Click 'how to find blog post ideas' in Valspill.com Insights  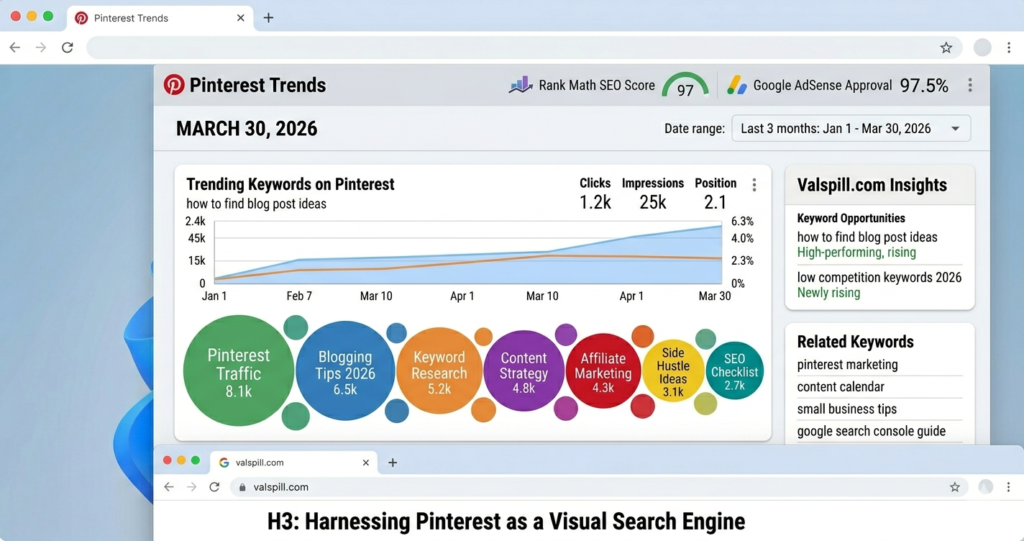coord(867,237)
